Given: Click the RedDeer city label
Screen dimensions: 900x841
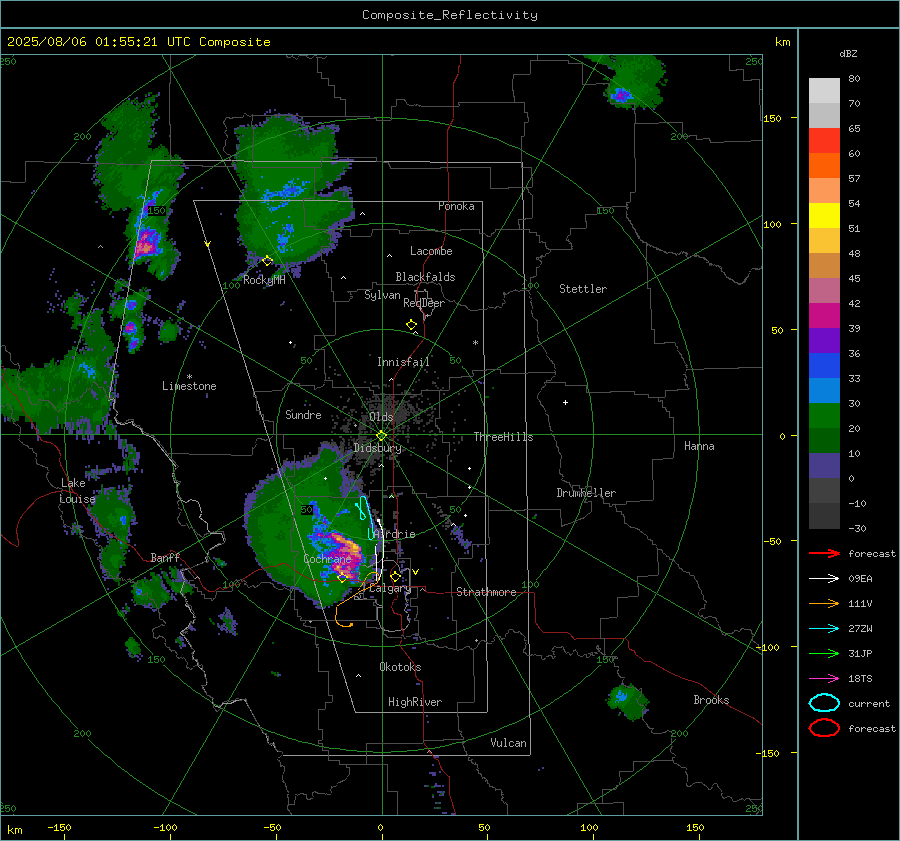Looking at the screenshot, I should tap(424, 303).
